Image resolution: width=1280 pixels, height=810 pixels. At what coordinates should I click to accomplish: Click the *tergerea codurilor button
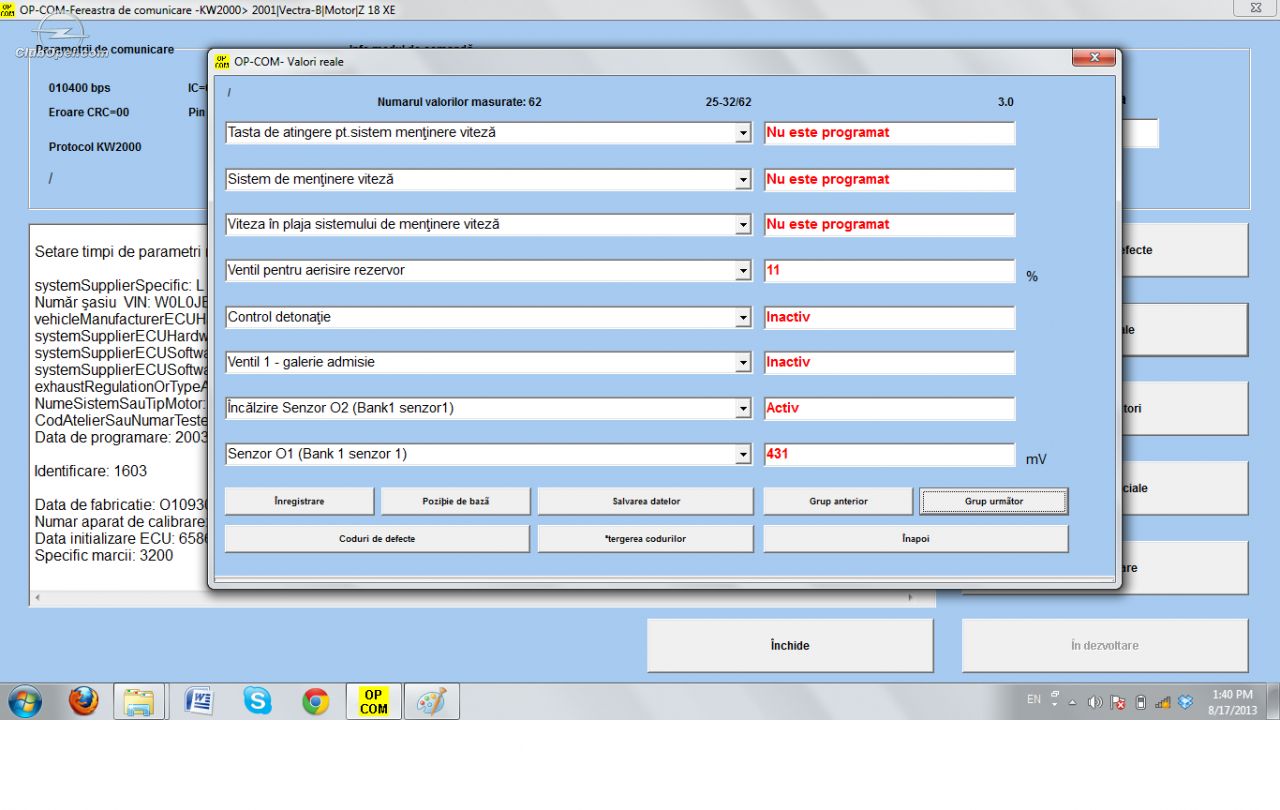click(646, 538)
